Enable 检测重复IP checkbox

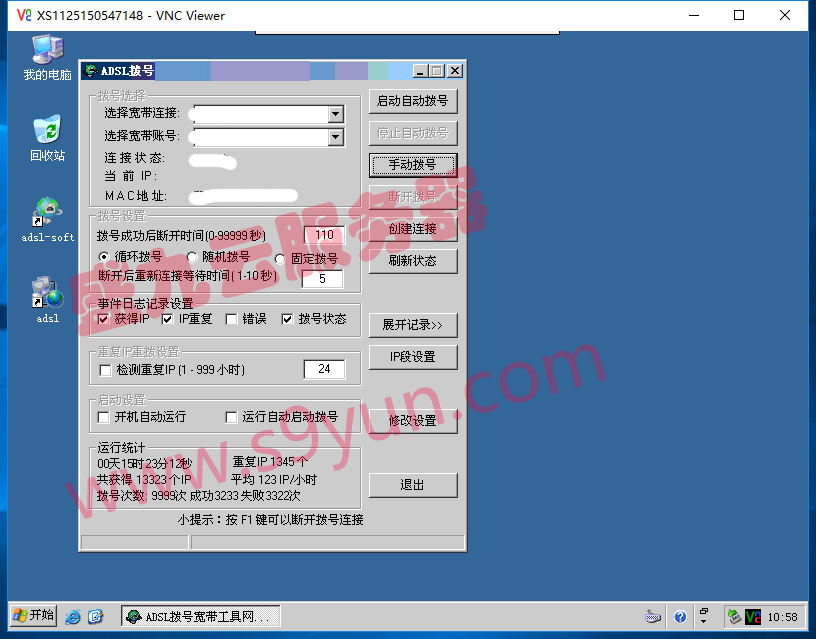point(106,370)
